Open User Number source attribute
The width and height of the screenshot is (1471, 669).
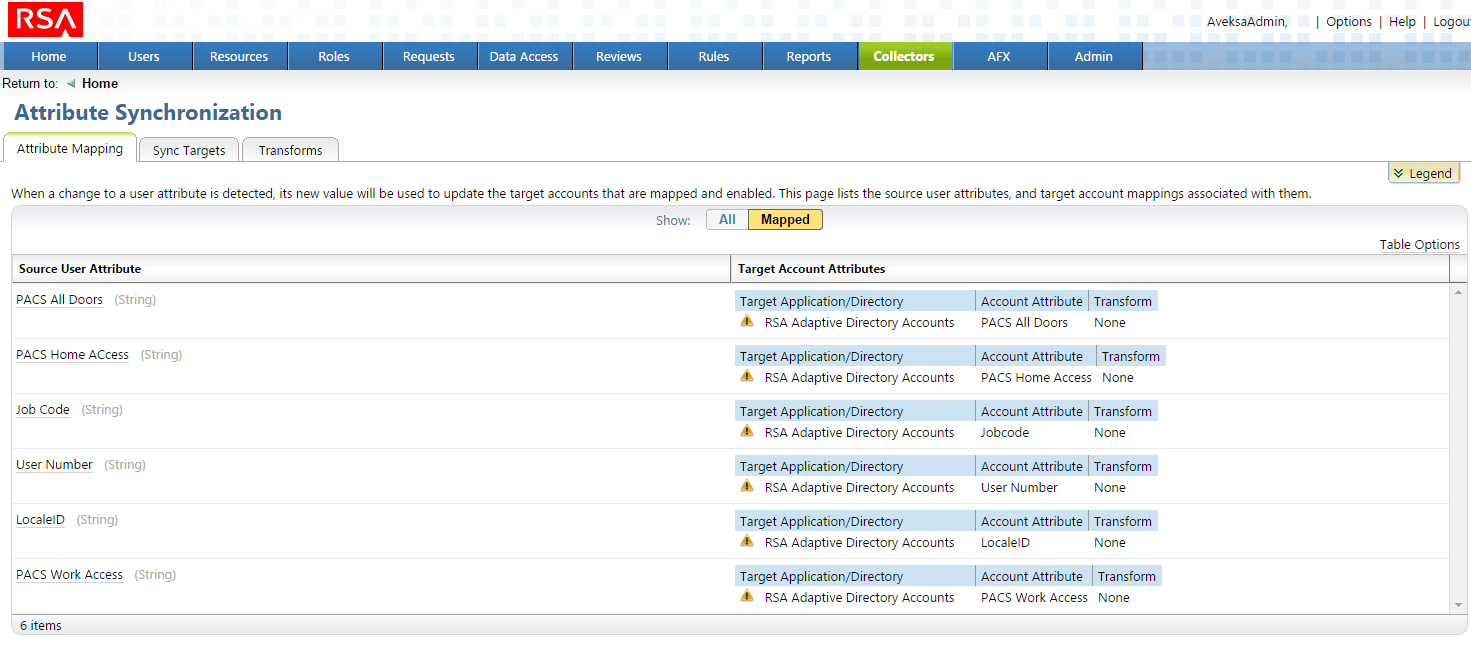(54, 465)
